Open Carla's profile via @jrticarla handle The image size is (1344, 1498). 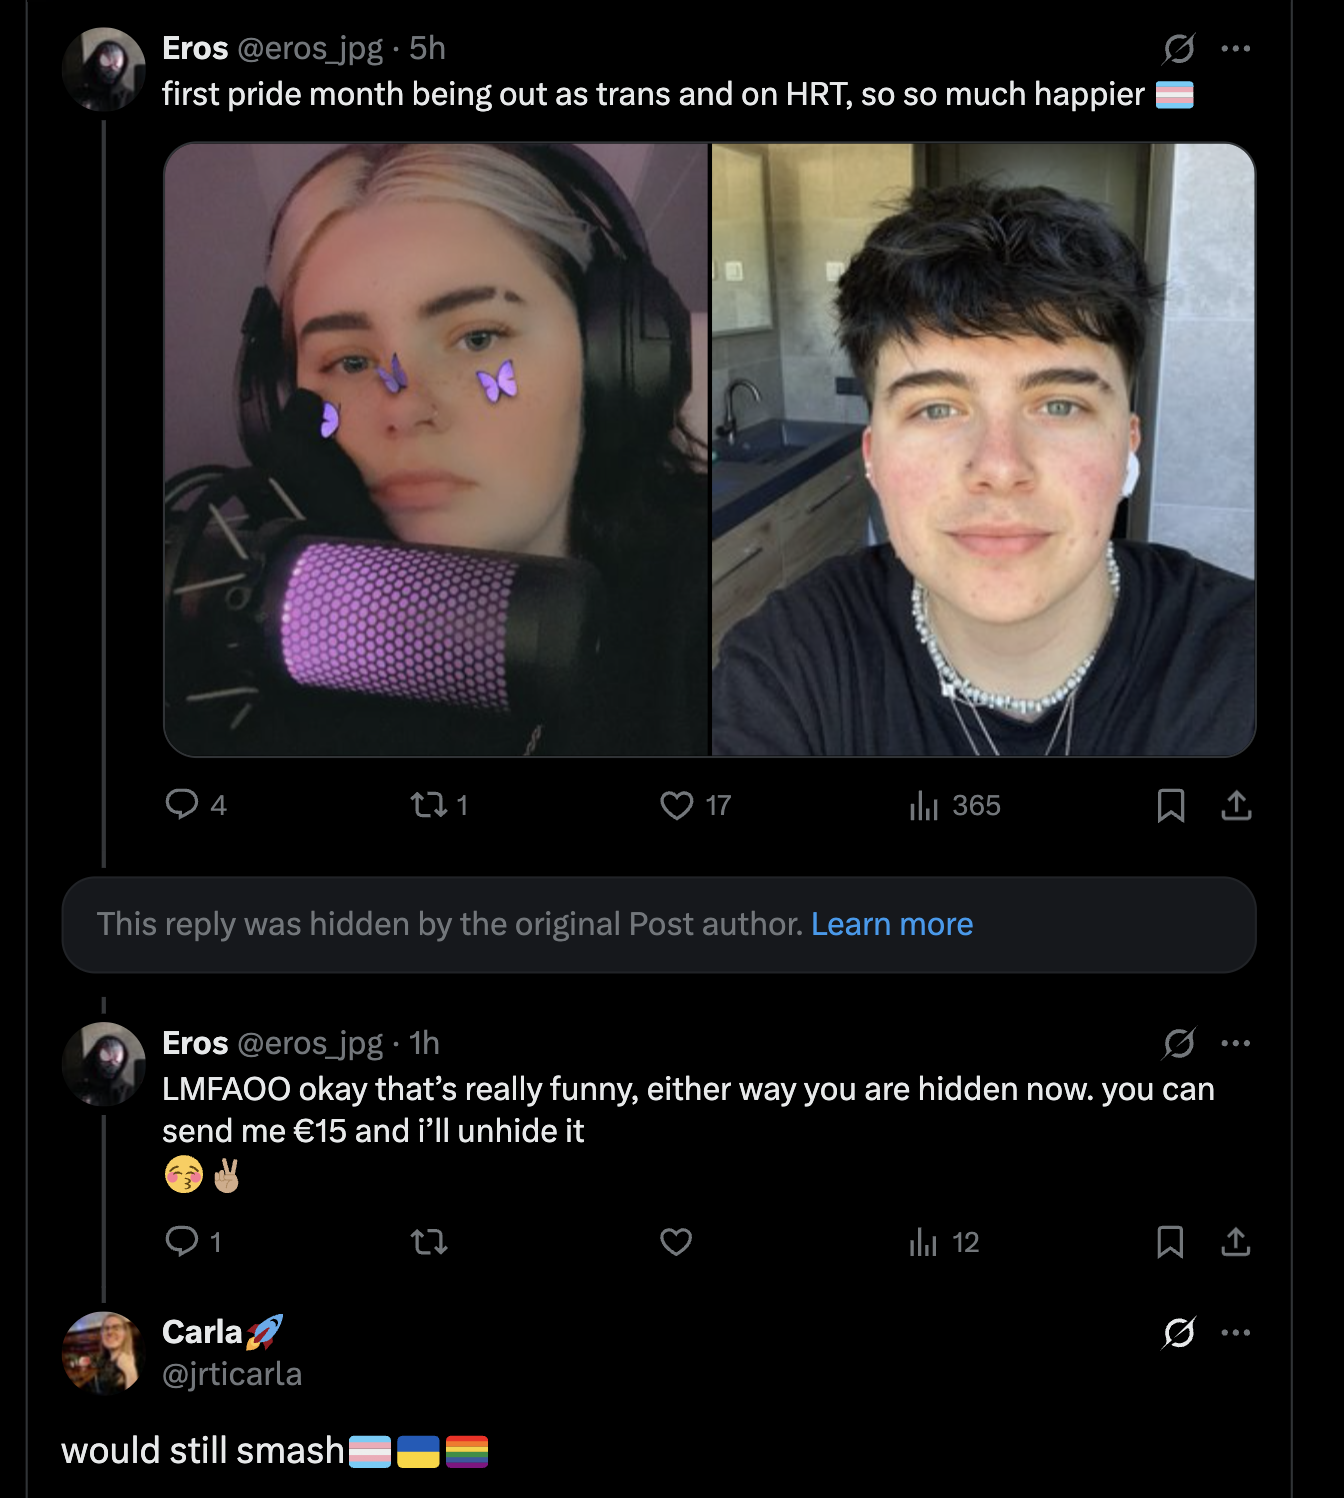(x=232, y=1374)
